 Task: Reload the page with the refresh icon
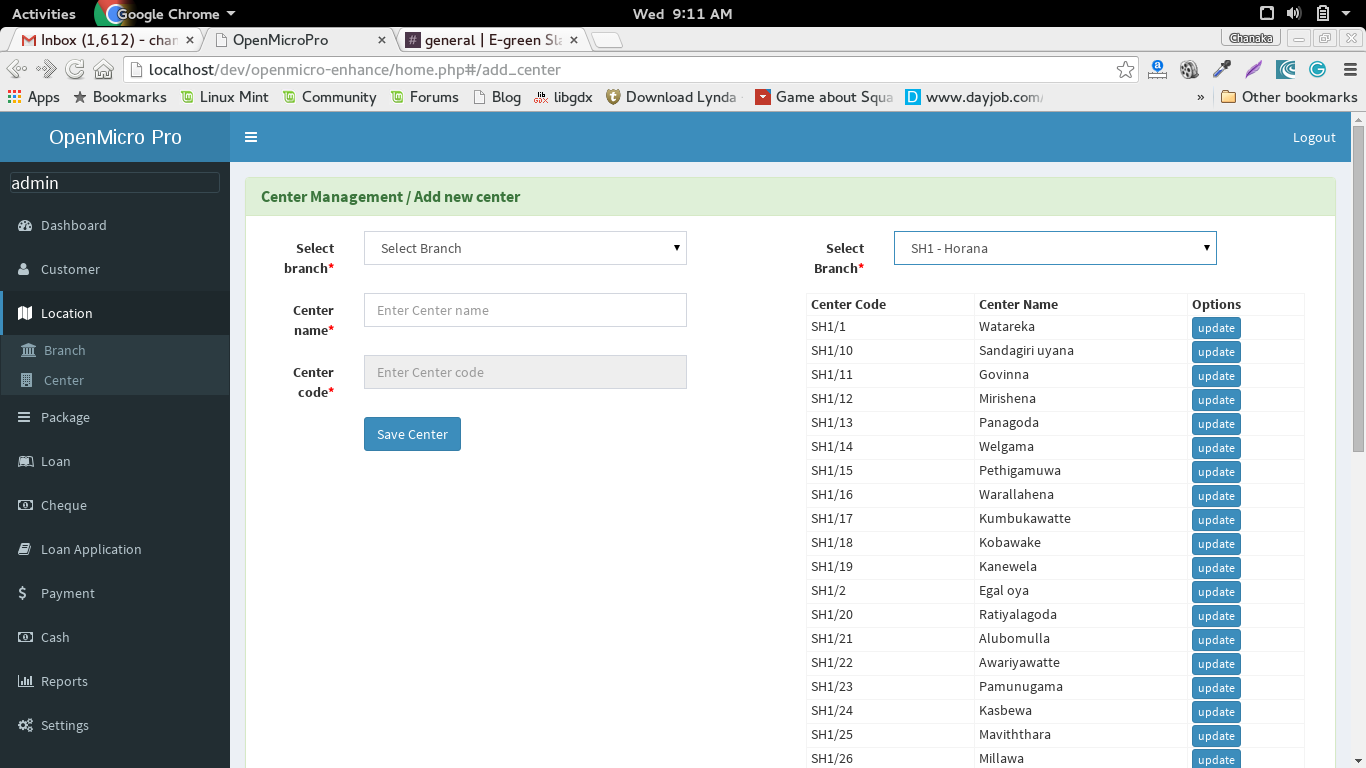tap(75, 69)
